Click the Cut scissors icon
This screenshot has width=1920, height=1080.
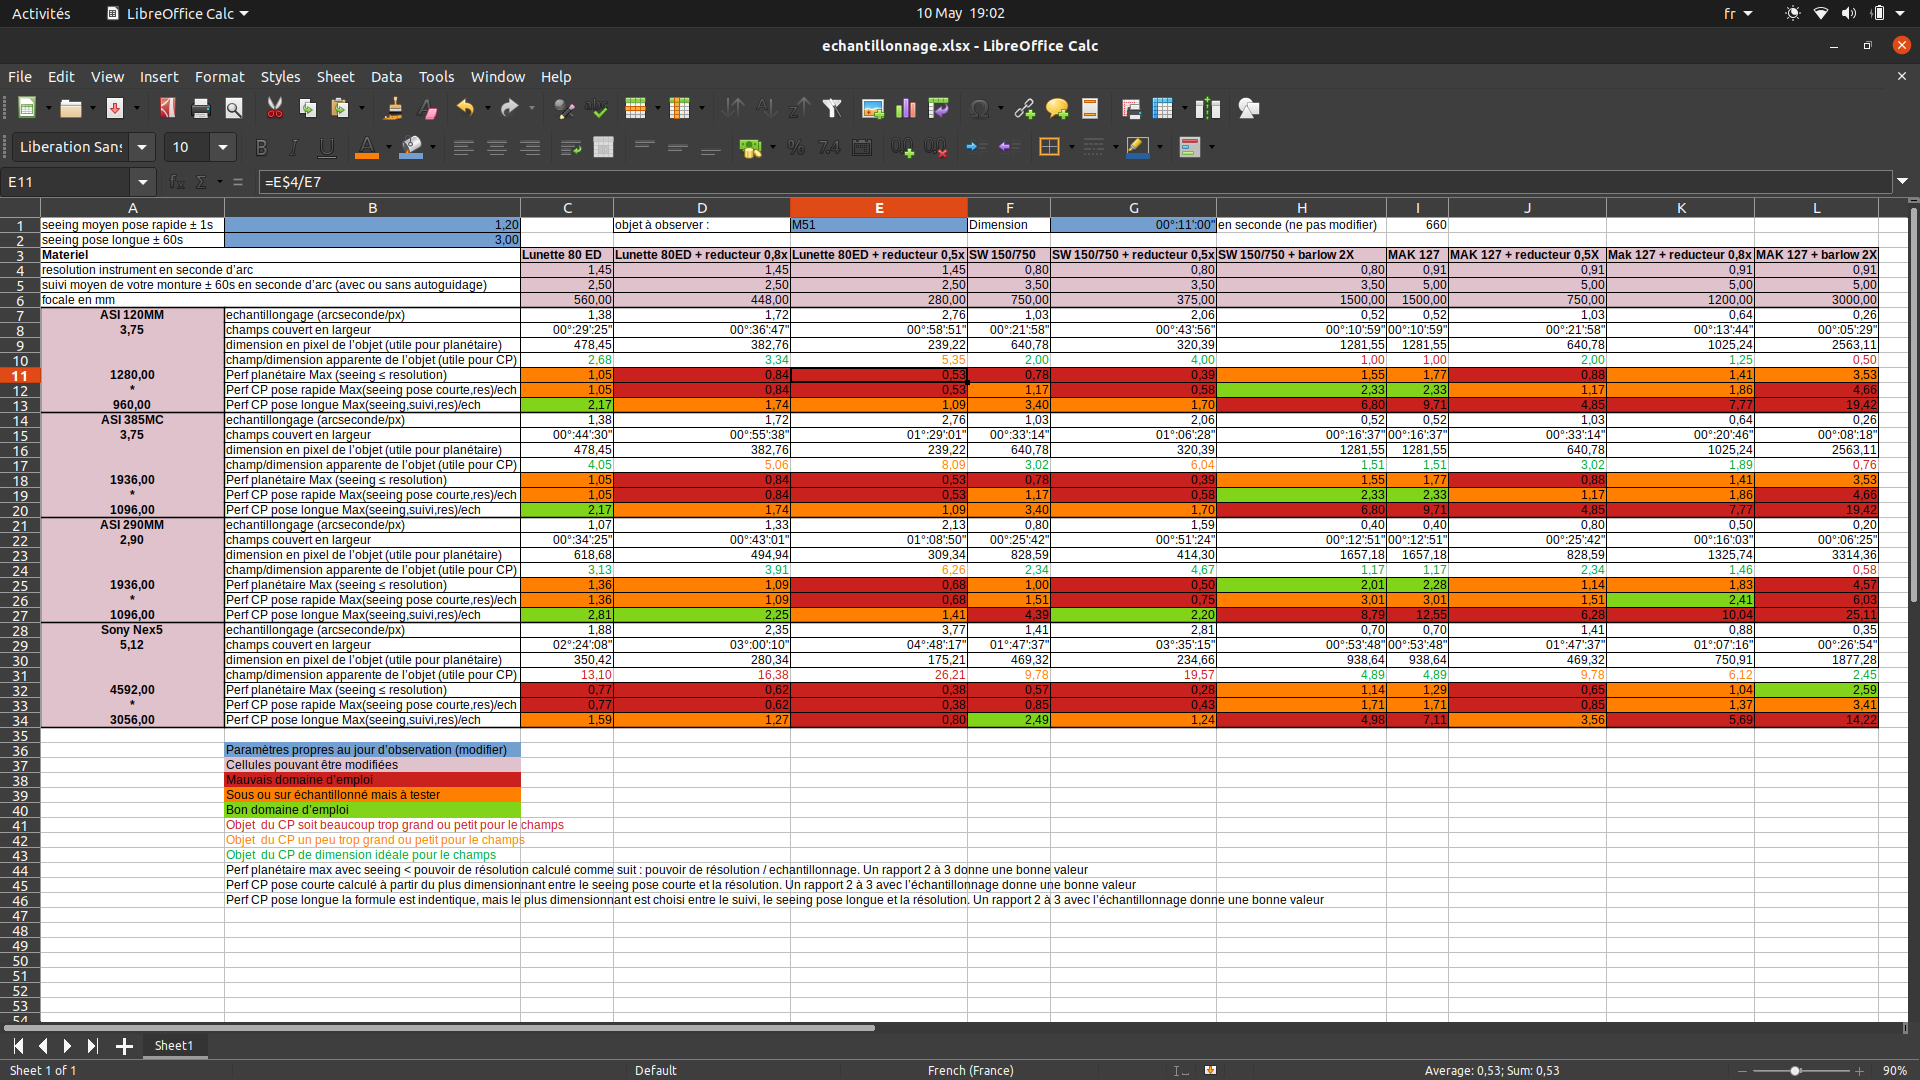[274, 108]
